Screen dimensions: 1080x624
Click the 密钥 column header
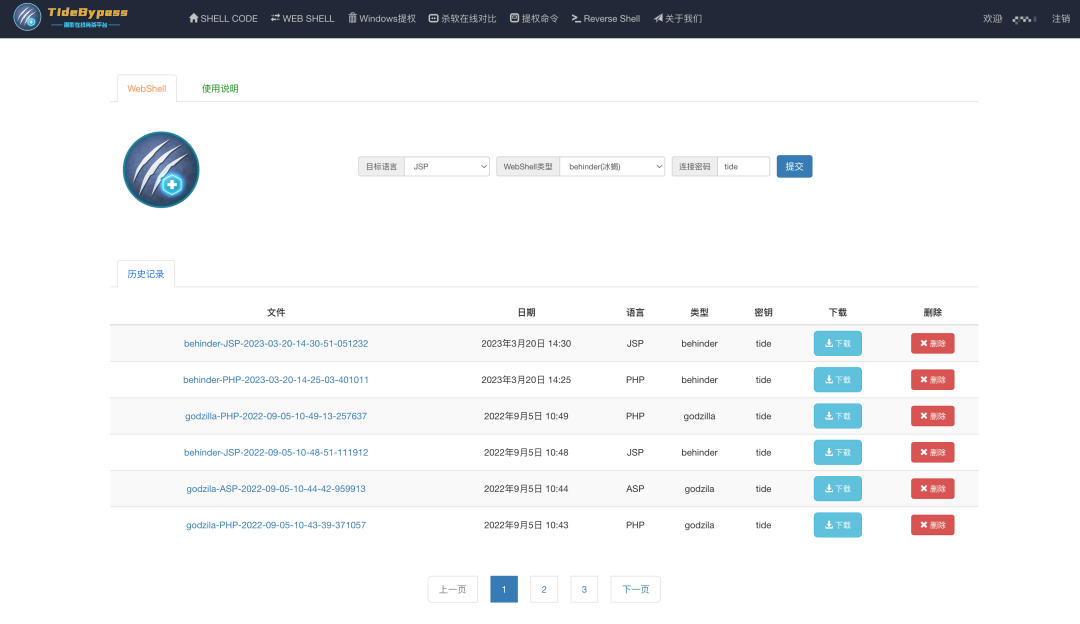tap(763, 313)
